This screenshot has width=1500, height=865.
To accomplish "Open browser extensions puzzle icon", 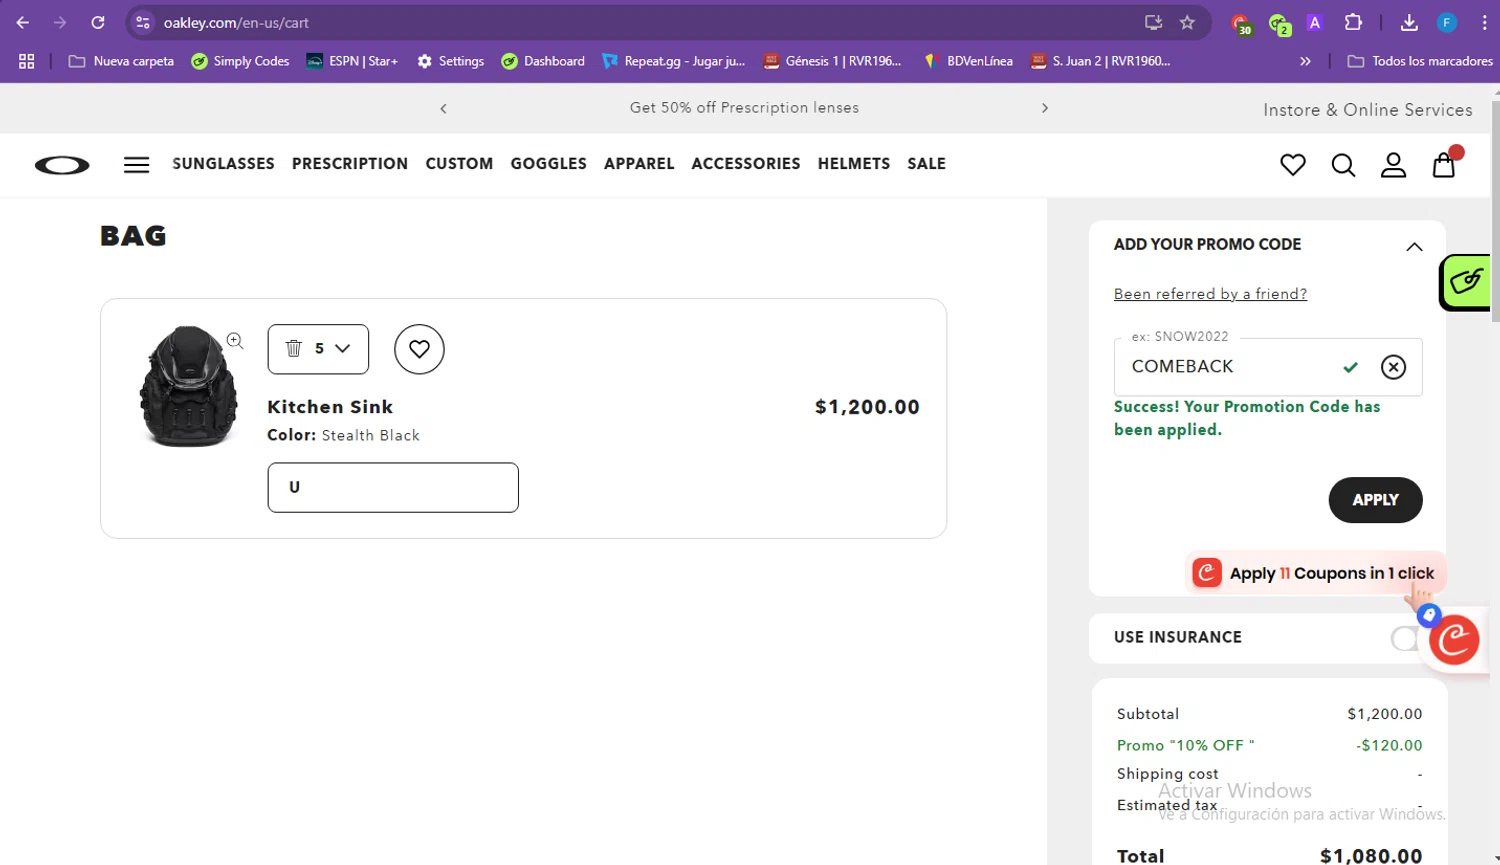I will [x=1353, y=22].
